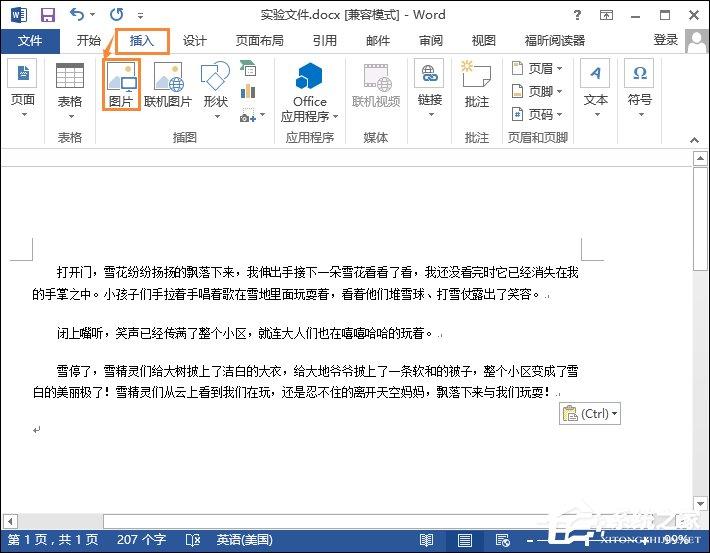The height and width of the screenshot is (553, 710).
Task: Open the (Ctrl) paste options dropdown
Action: pos(590,414)
